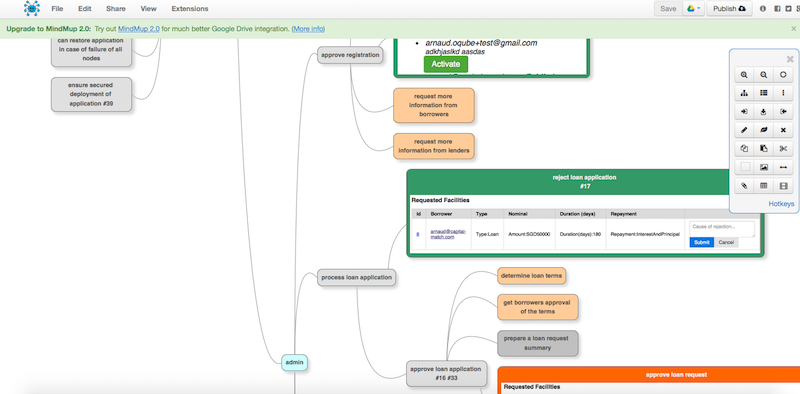
Task: Select the approve registration node
Action: 350,55
